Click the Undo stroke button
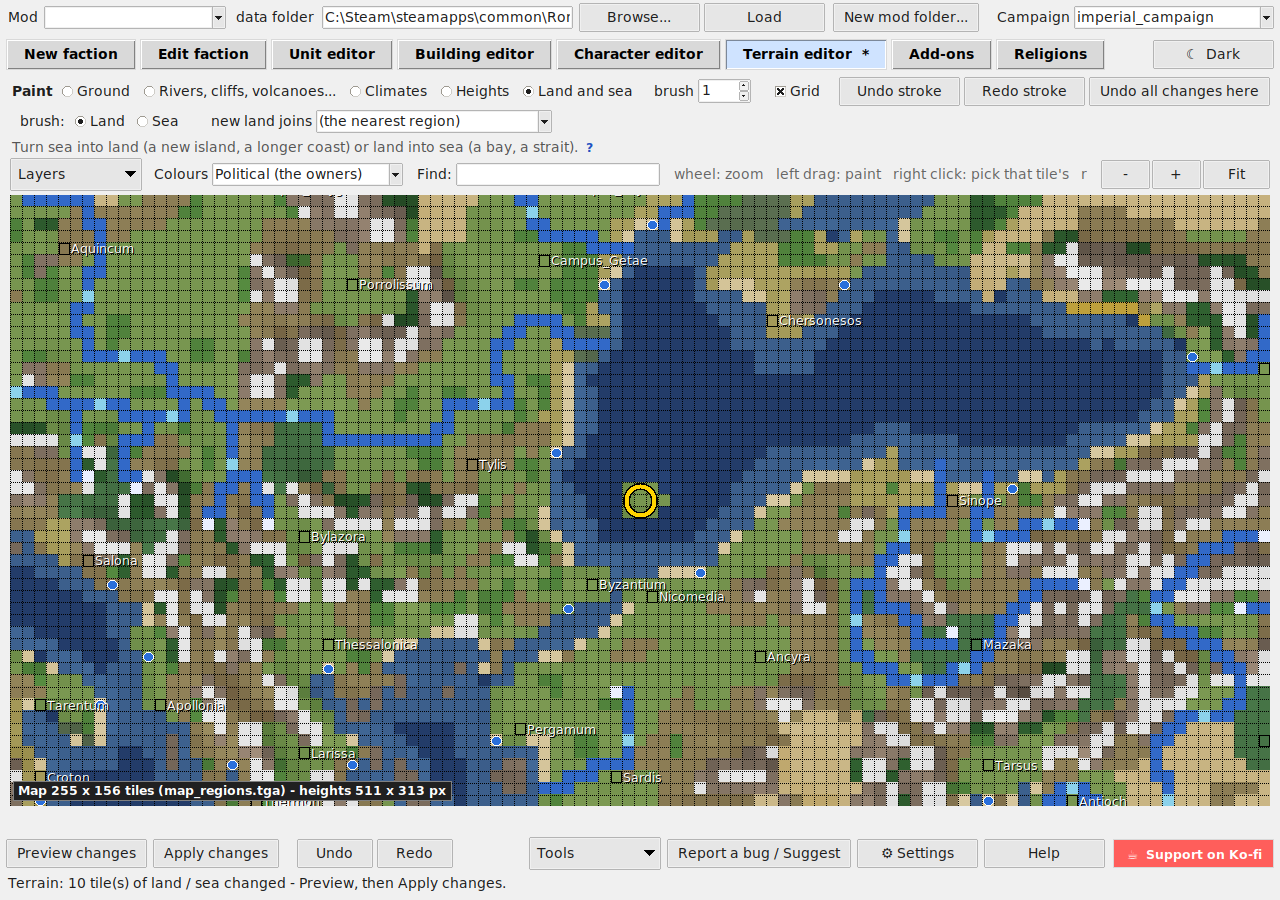The width and height of the screenshot is (1280, 900). click(899, 91)
